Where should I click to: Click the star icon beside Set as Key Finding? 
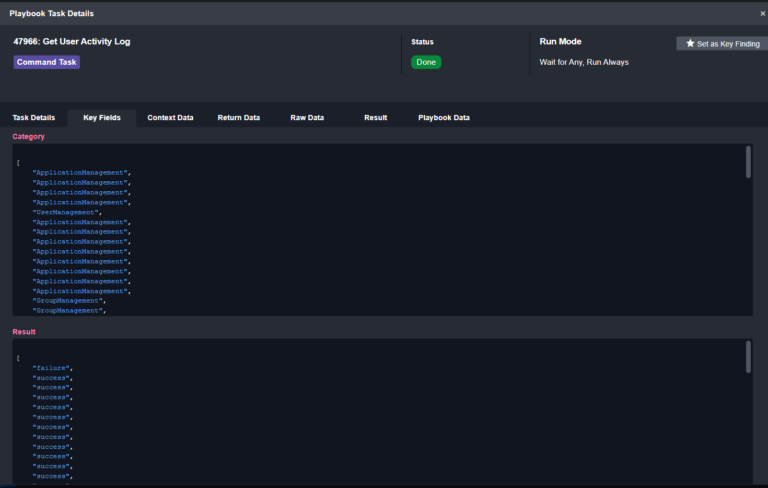(690, 43)
